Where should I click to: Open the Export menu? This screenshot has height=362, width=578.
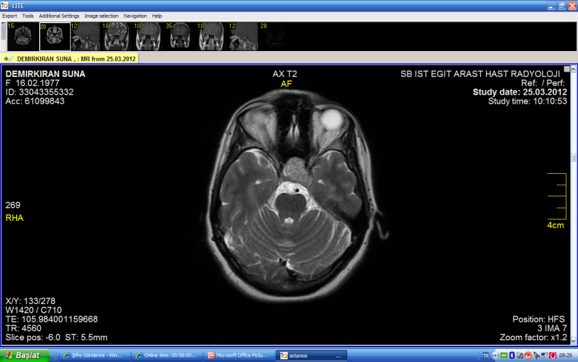[10, 16]
